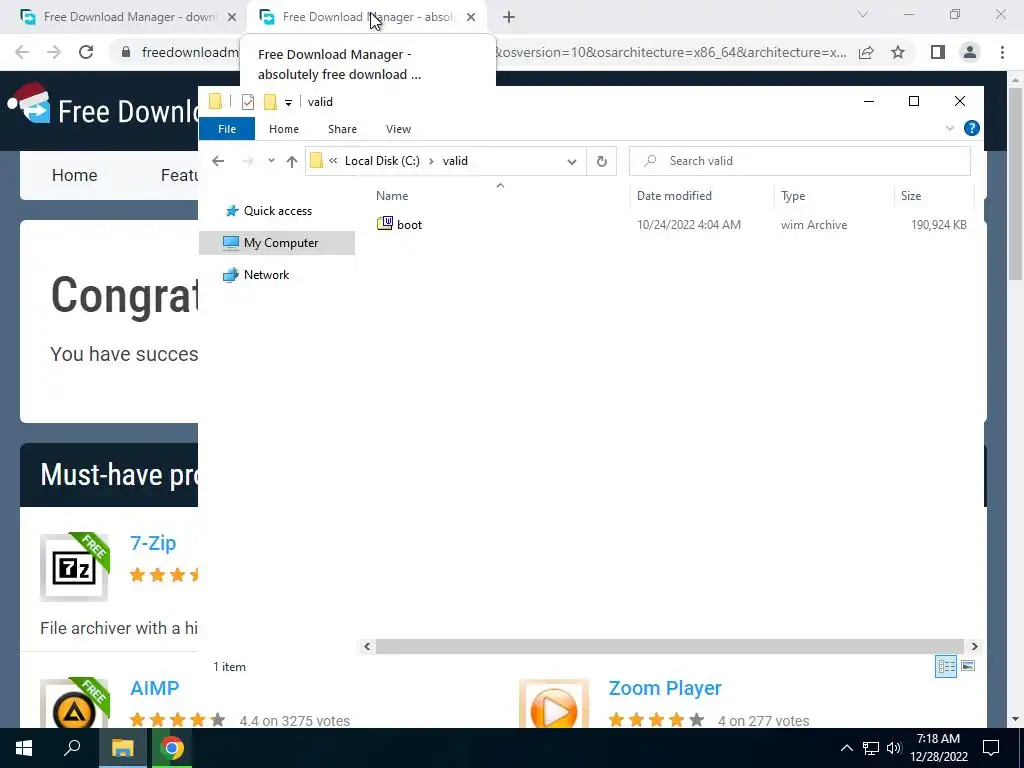
Task: Click the horizontal scrollbar in Explorer
Action: 669,647
